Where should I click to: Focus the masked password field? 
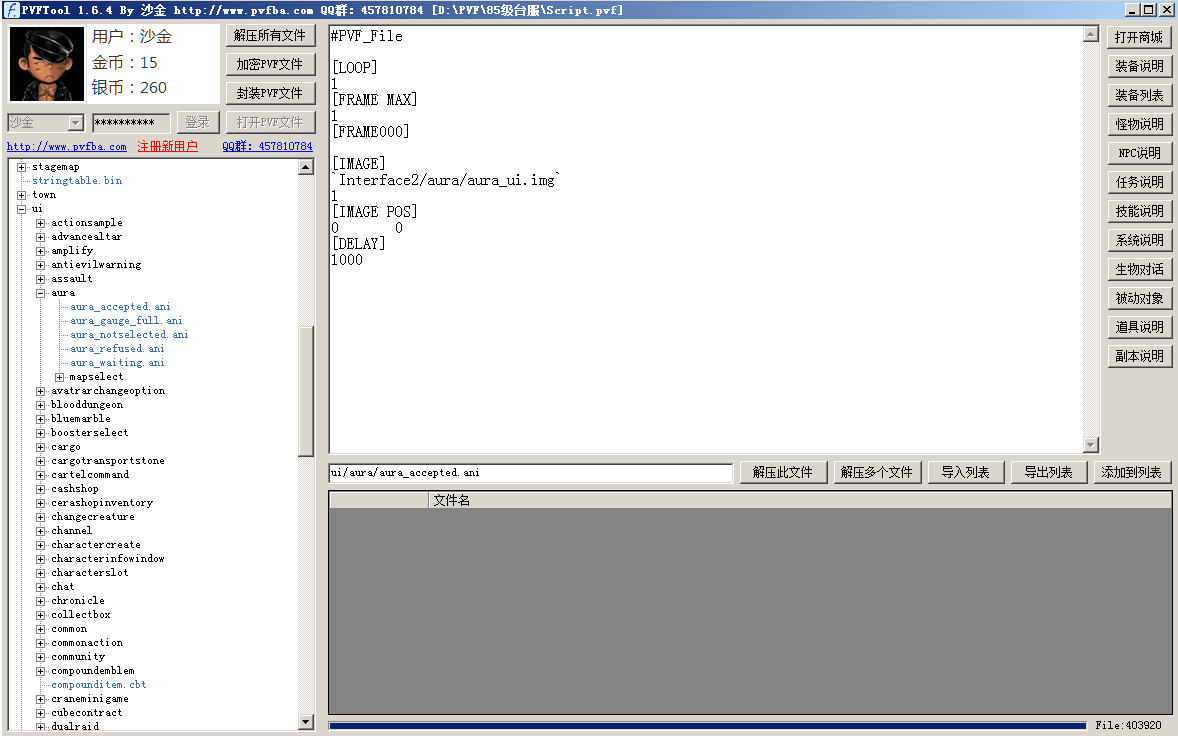click(131, 122)
